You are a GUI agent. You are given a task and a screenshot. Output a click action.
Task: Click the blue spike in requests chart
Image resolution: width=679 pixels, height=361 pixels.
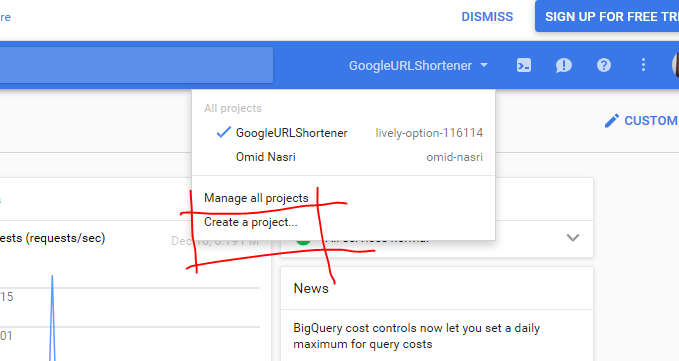52,318
